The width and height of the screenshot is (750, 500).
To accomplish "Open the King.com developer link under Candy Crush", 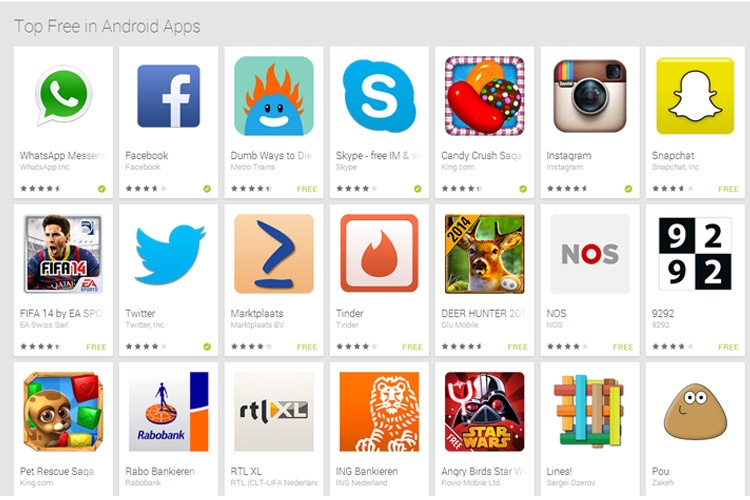I will 458,167.
